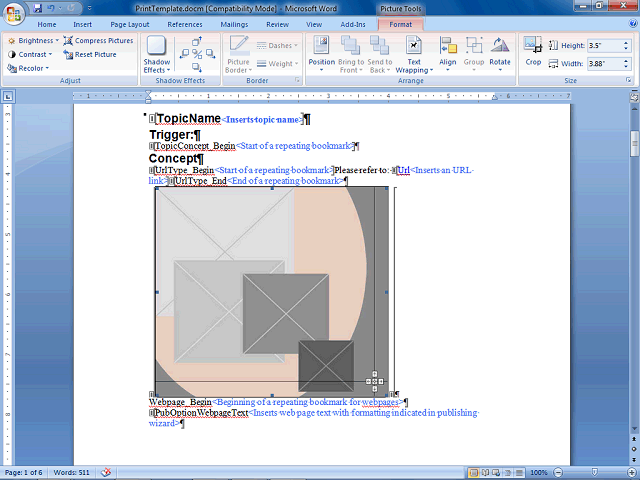Open the Group menu
Screen dimensions: 640x480
474,55
